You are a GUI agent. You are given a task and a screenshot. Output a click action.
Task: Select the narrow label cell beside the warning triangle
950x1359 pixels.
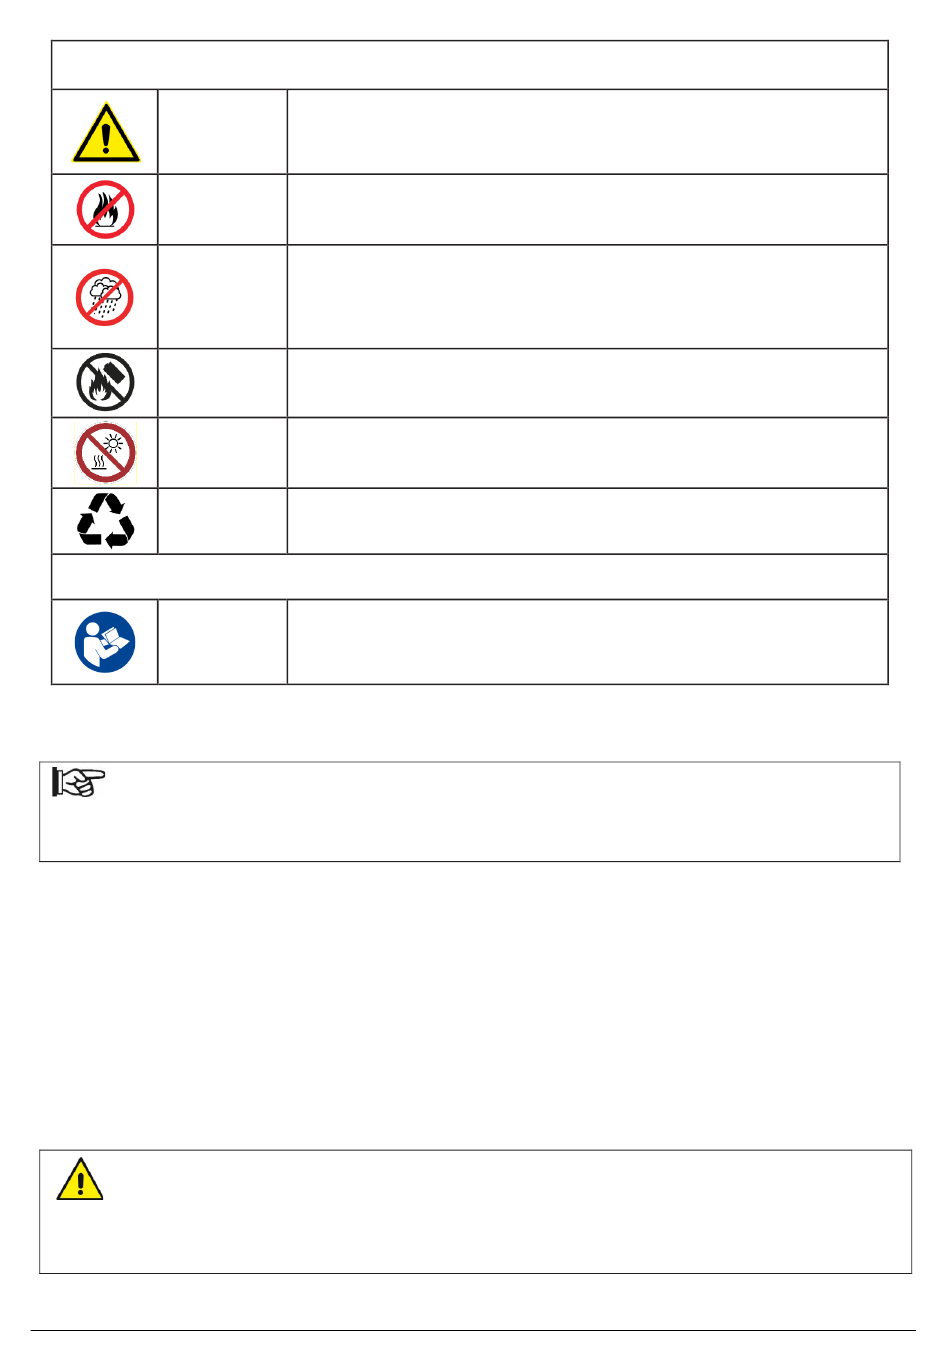[222, 132]
